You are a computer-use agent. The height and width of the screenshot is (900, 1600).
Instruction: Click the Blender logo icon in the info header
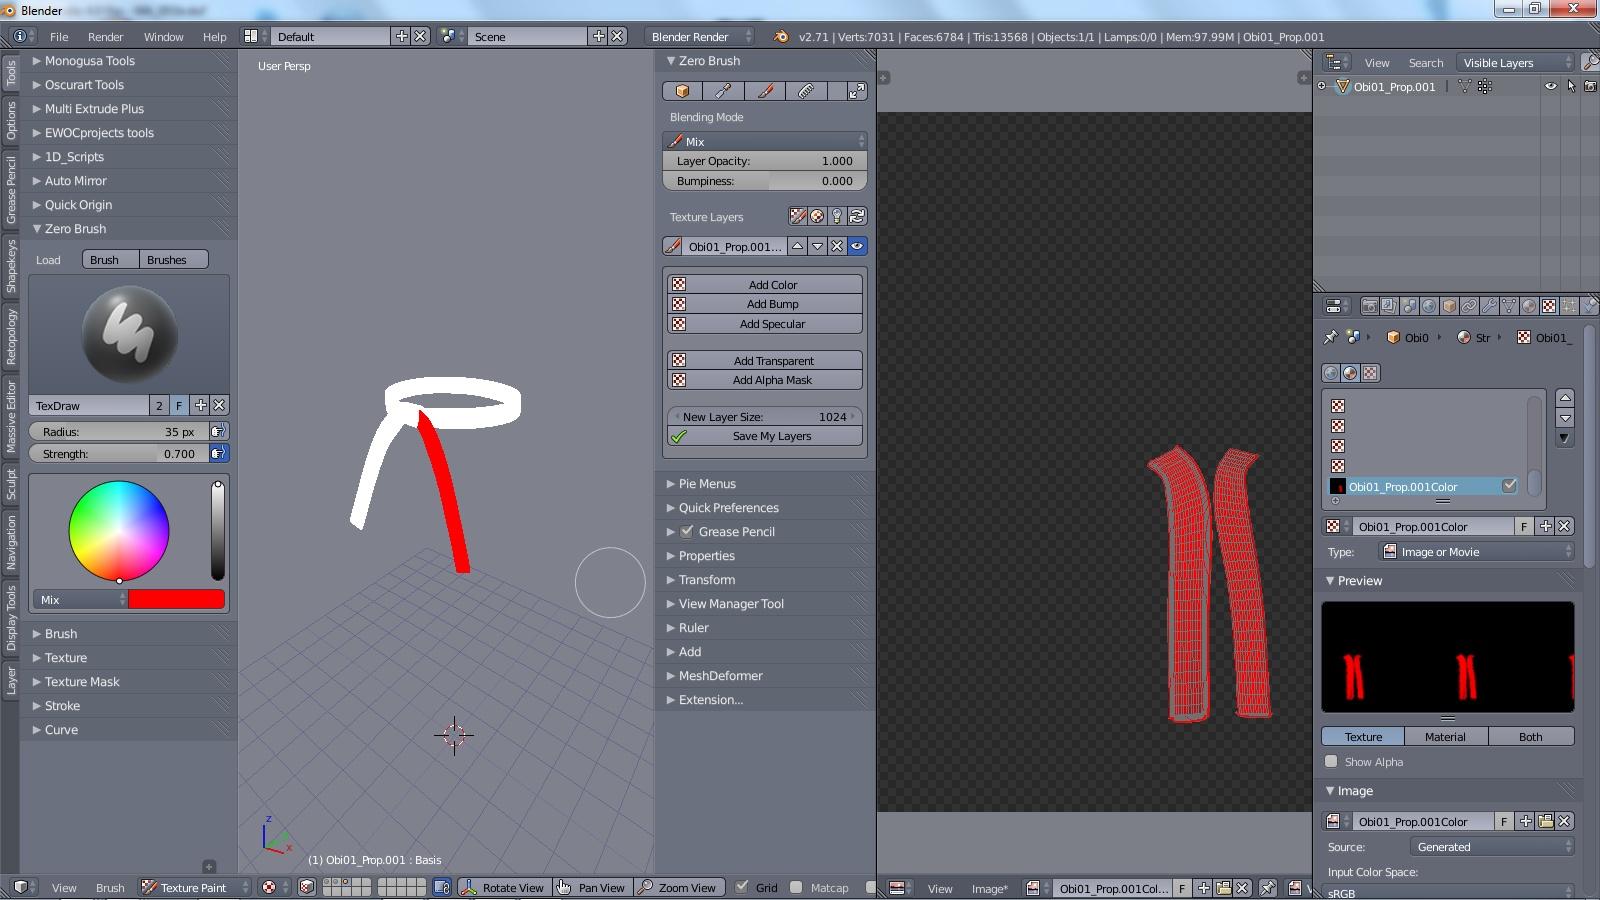pos(781,36)
